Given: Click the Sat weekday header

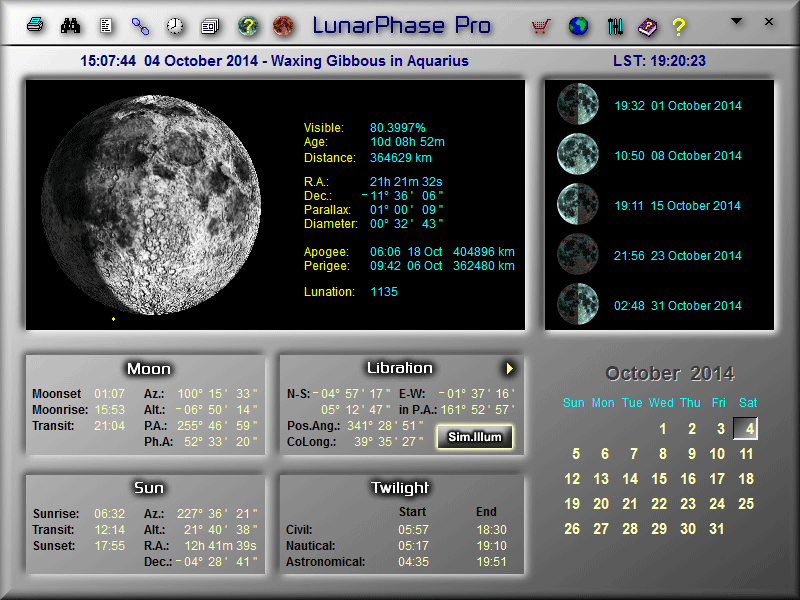Looking at the screenshot, I should 747,403.
